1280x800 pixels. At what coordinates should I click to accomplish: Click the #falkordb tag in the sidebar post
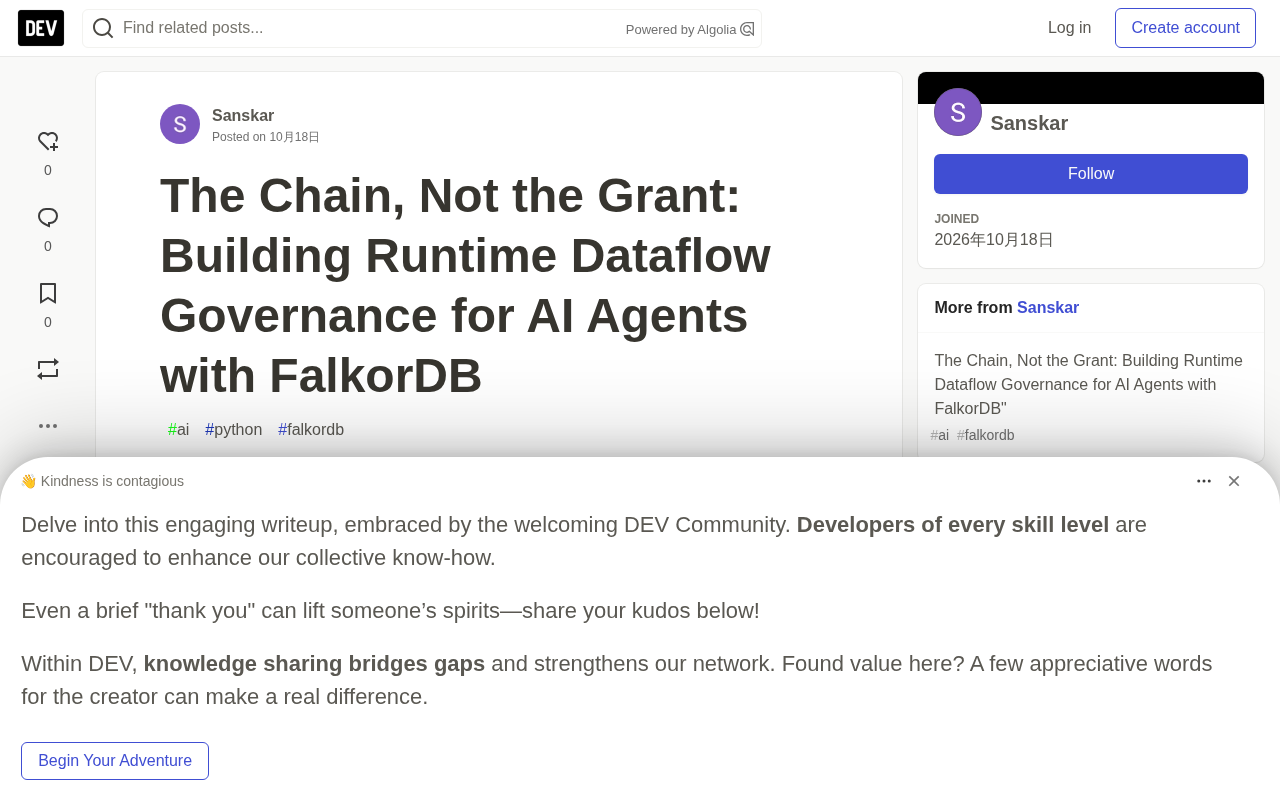[x=986, y=435]
